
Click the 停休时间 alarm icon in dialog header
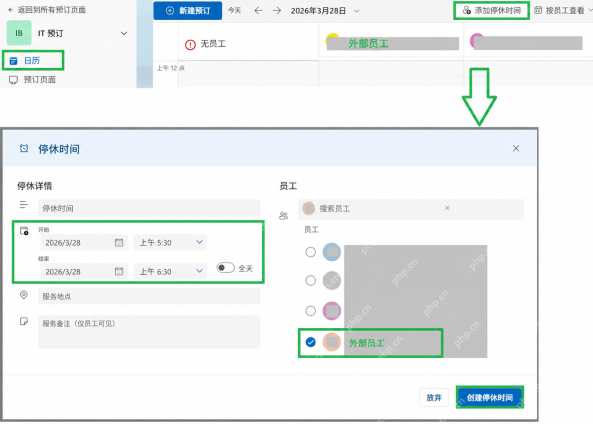click(x=24, y=149)
